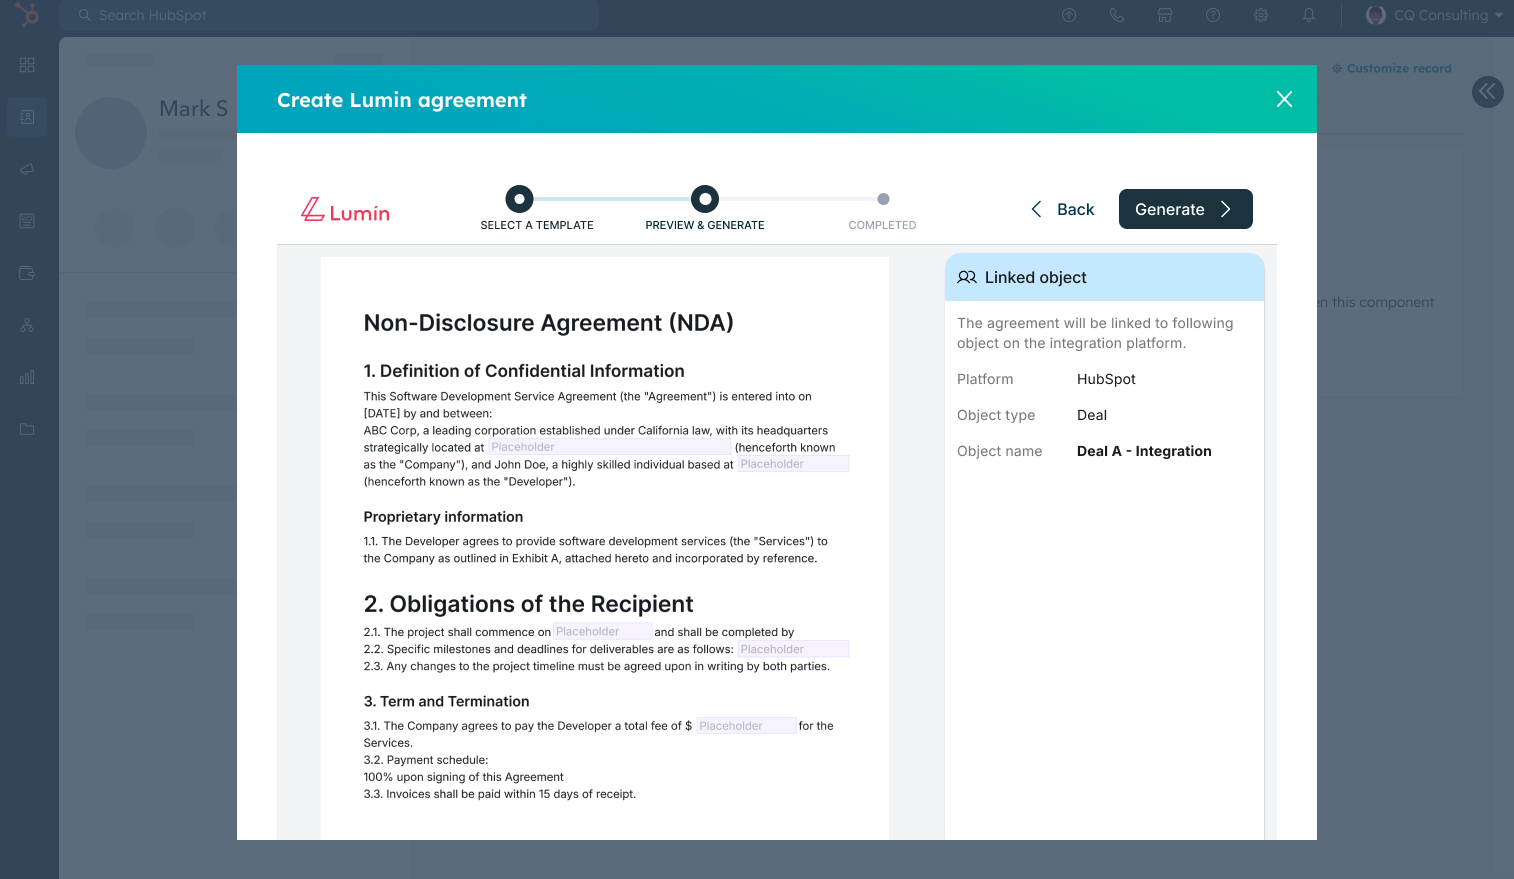The image size is (1514, 879).
Task: Open the reporting bar chart icon
Action: coord(27,377)
